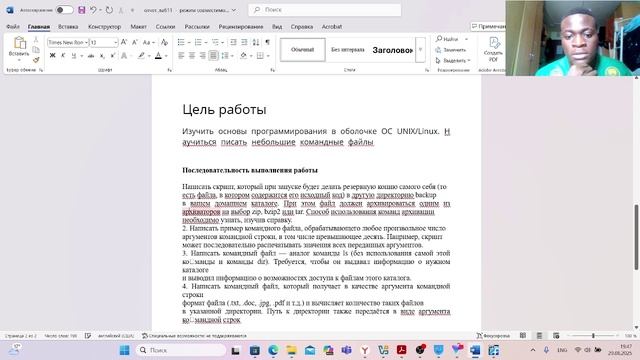Image resolution: width=640 pixels, height=360 pixels.
Task: Increase font size with the larger A icon
Action: click(124, 42)
